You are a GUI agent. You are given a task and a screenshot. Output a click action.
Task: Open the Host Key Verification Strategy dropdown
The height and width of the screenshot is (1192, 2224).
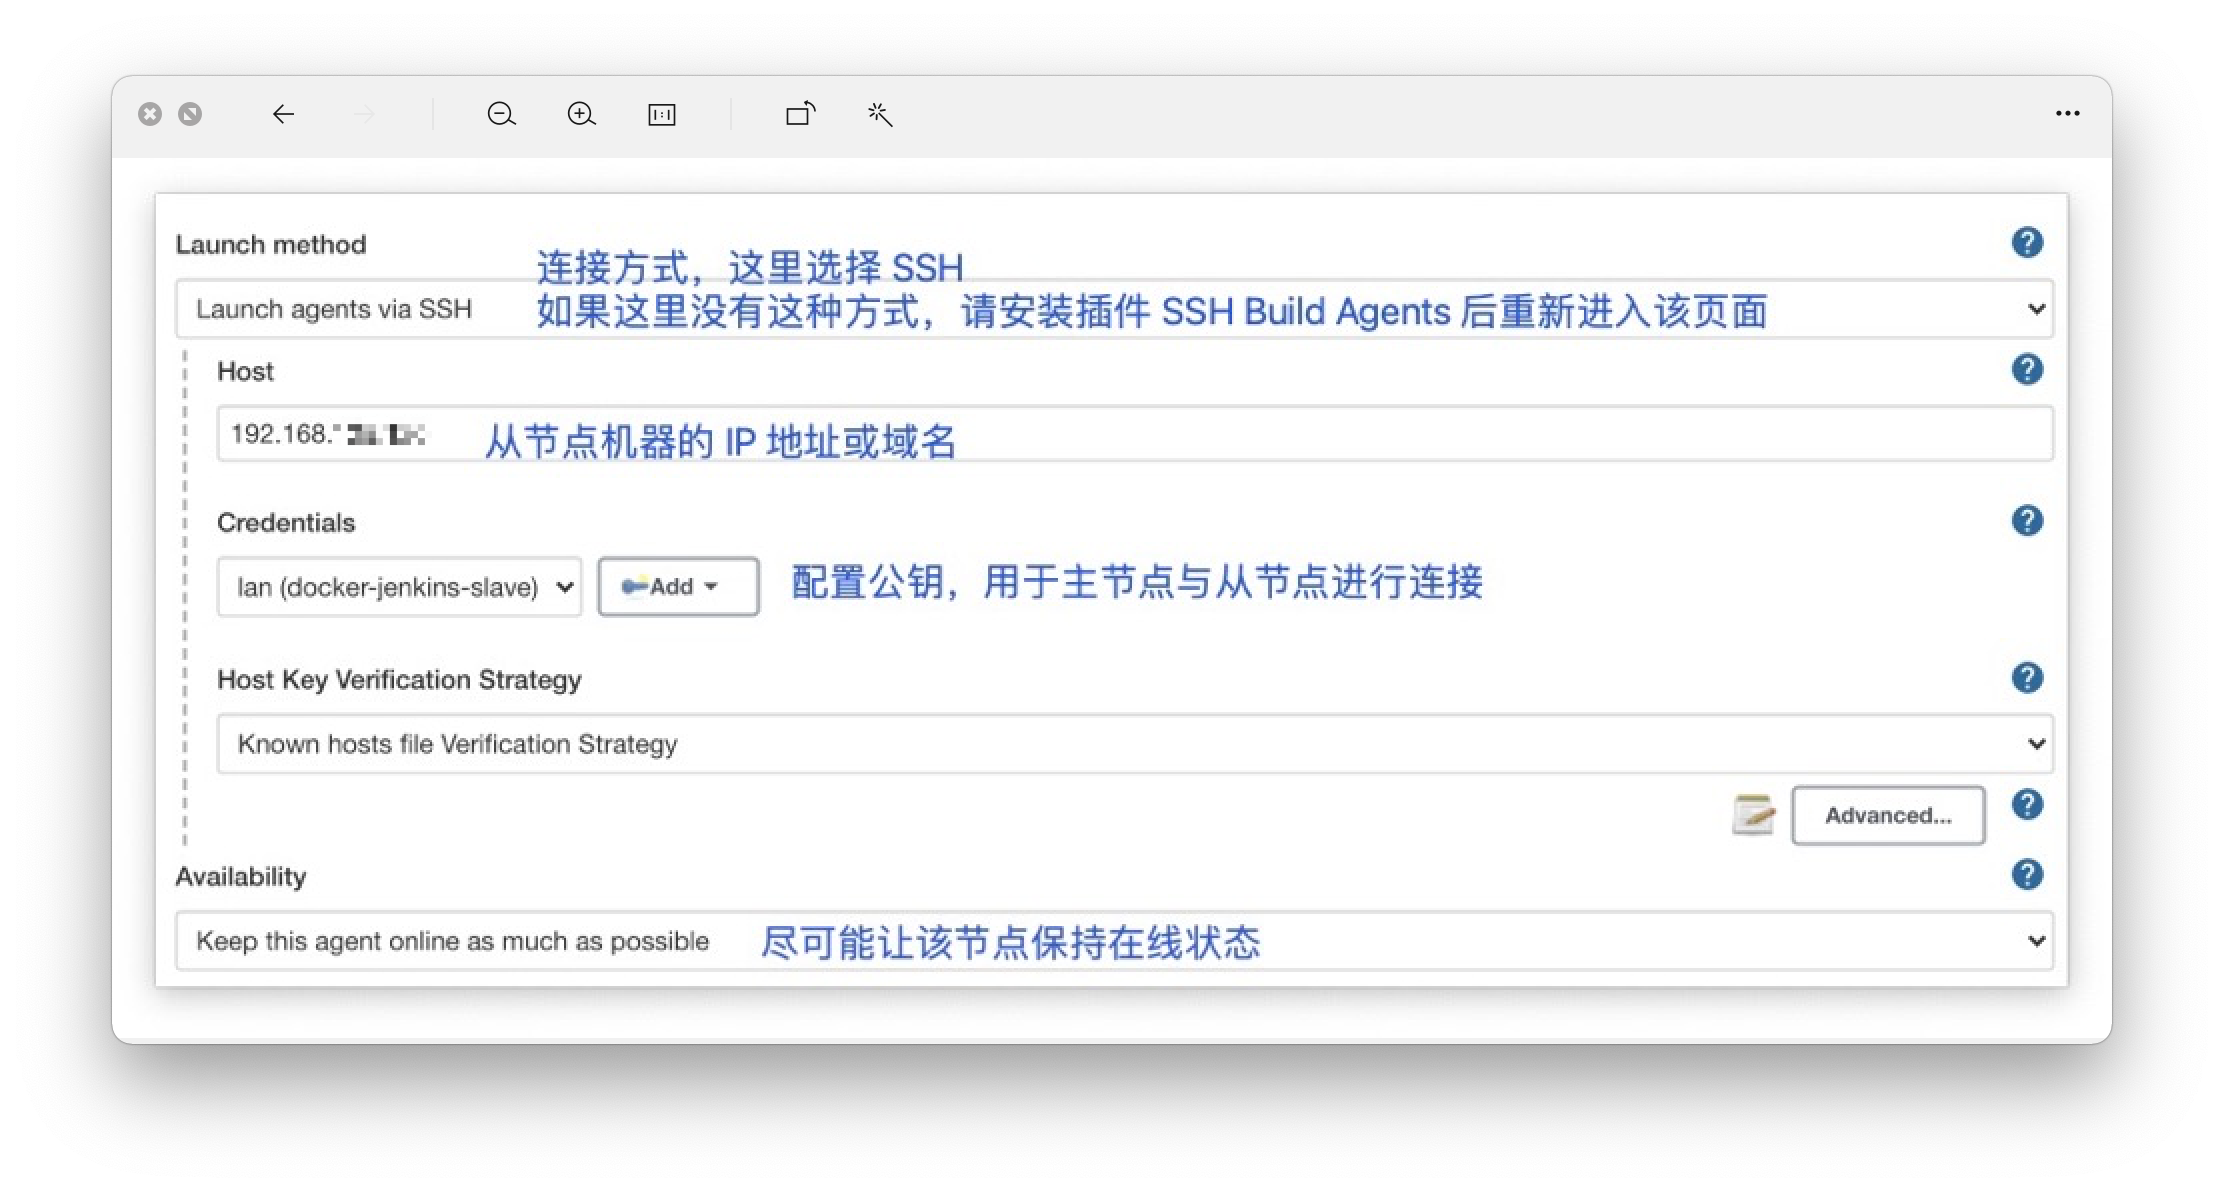[1135, 743]
